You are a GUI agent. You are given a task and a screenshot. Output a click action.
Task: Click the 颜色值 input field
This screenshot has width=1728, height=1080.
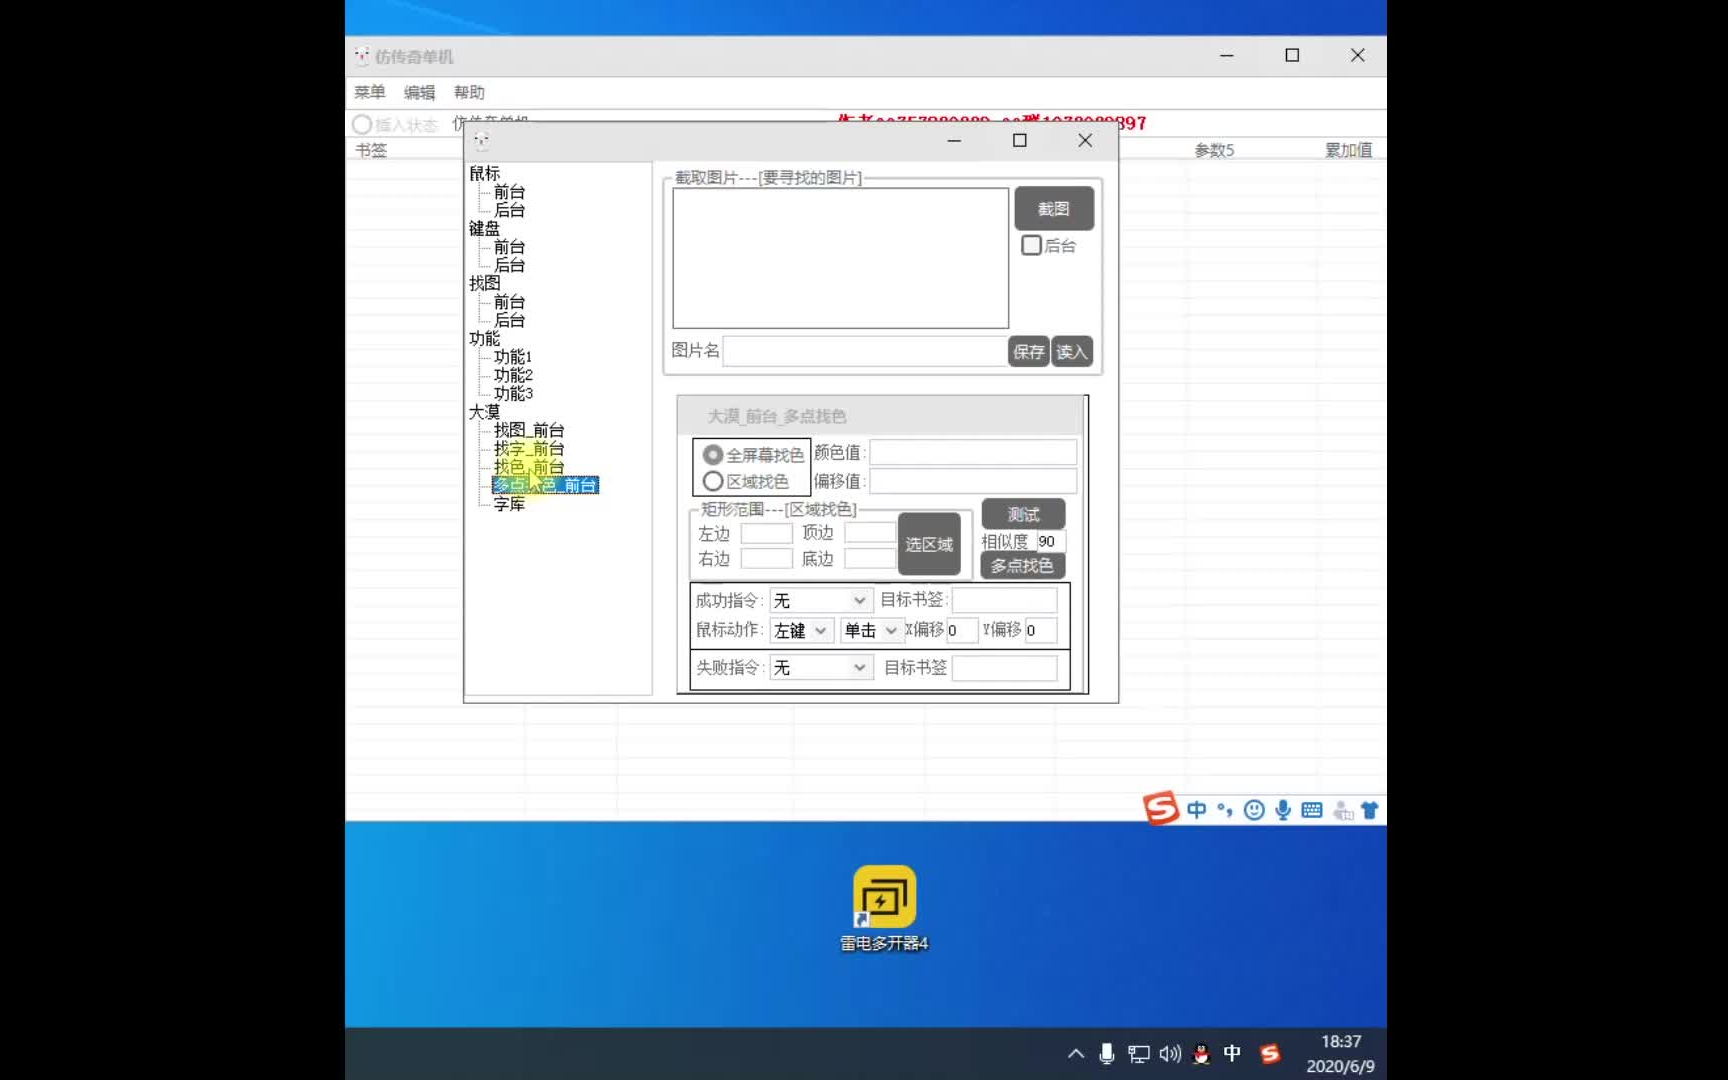[x=973, y=453]
